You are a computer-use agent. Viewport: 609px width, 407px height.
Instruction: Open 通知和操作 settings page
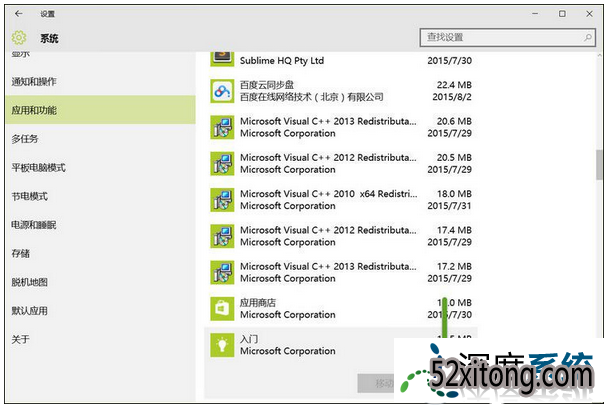click(x=101, y=82)
